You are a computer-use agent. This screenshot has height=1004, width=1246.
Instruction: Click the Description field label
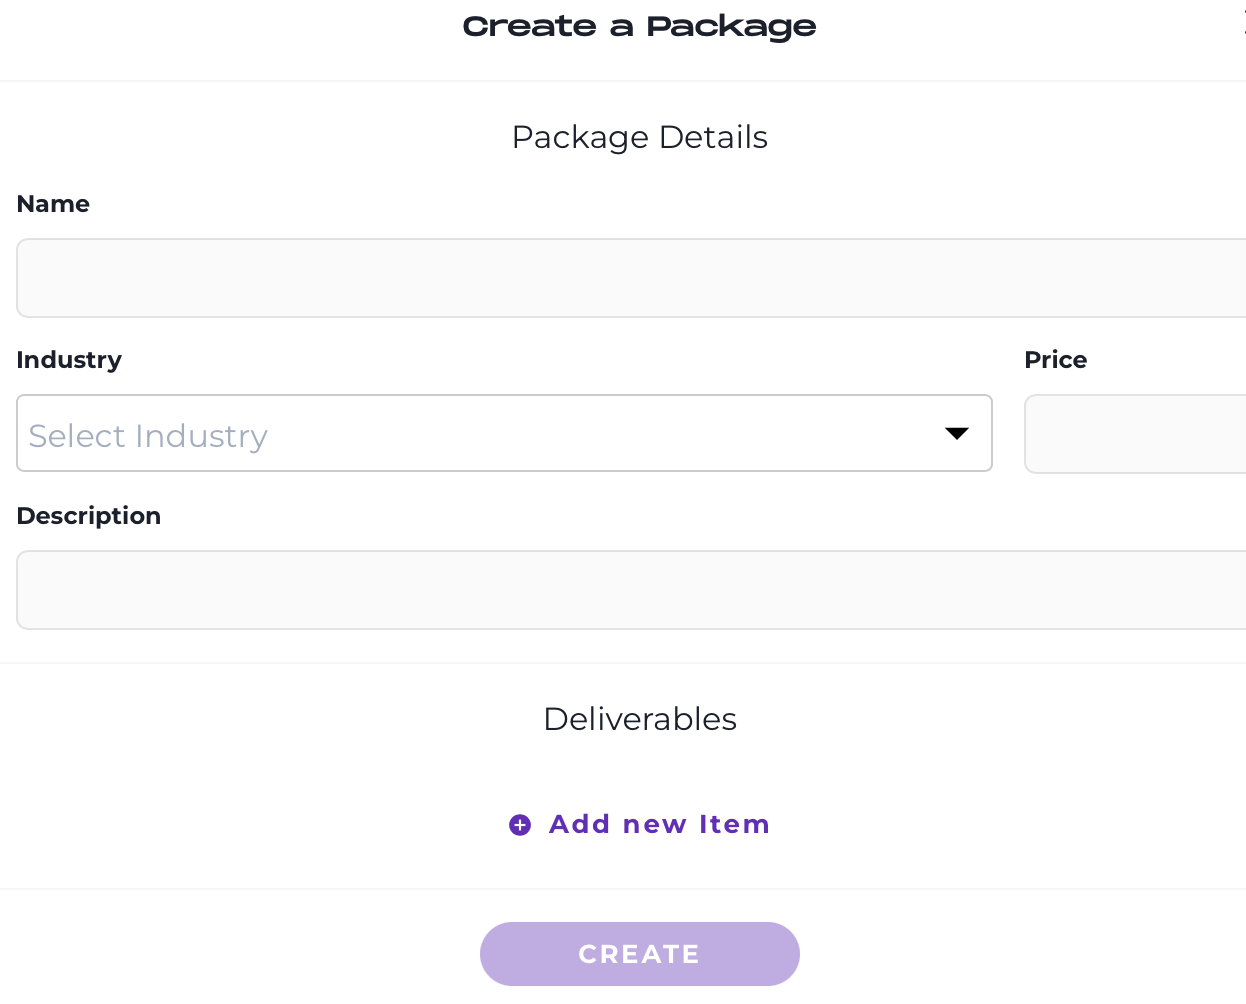pos(89,516)
